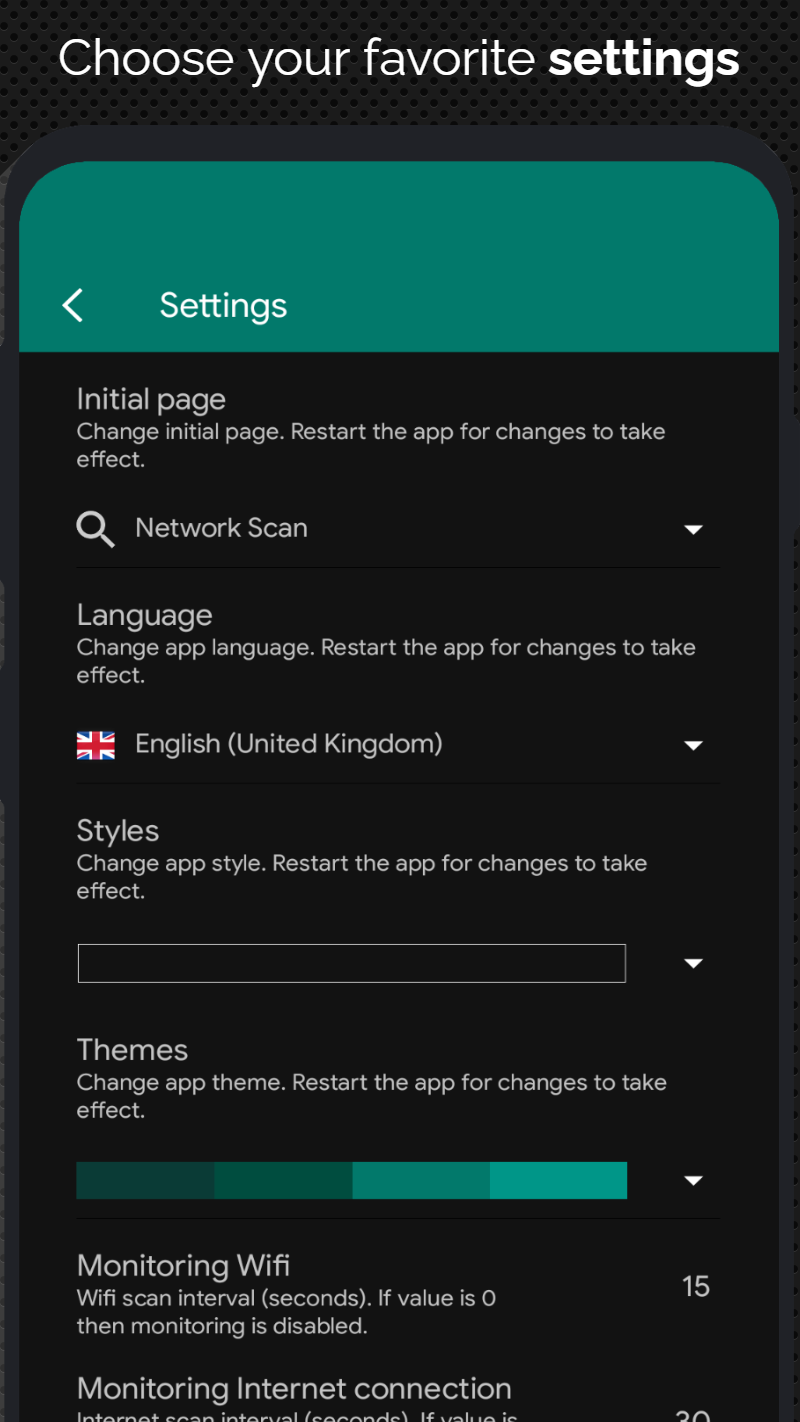The width and height of the screenshot is (800, 1422).
Task: Tap the back arrow in Settings header
Action: click(x=73, y=305)
